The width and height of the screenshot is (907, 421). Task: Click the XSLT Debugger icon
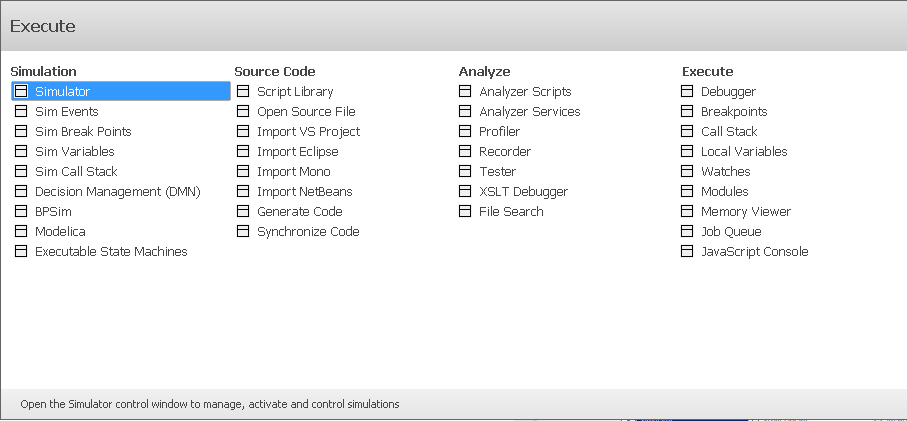465,192
